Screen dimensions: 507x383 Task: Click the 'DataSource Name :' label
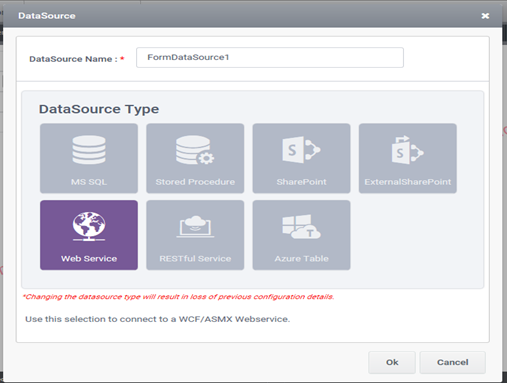[x=73, y=59]
